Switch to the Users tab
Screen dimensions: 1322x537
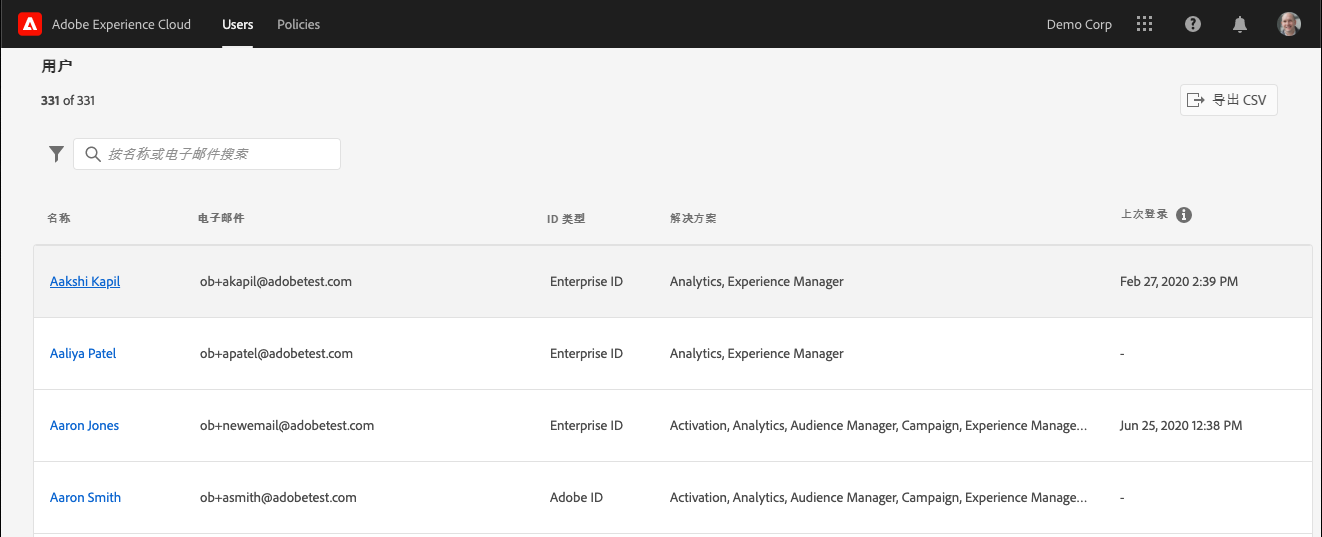tap(238, 24)
